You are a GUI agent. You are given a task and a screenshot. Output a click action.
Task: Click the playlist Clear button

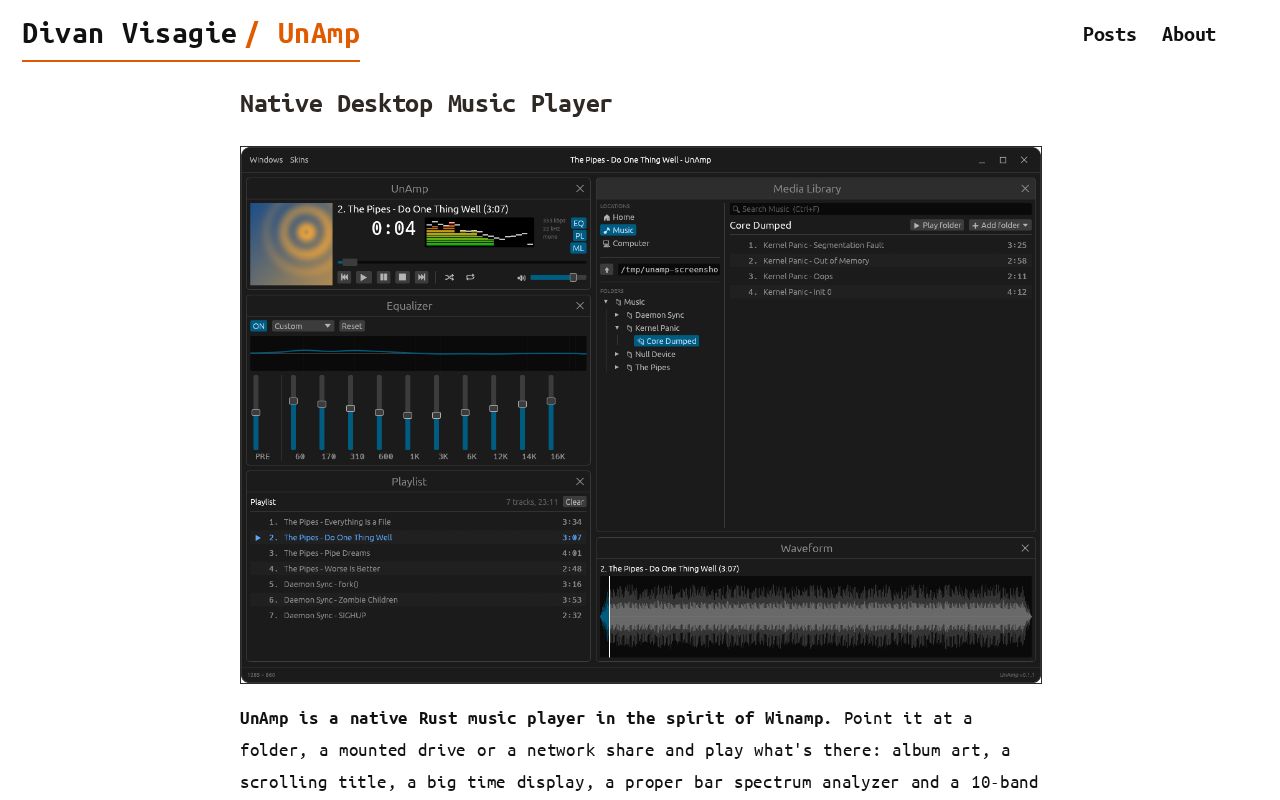coord(574,502)
